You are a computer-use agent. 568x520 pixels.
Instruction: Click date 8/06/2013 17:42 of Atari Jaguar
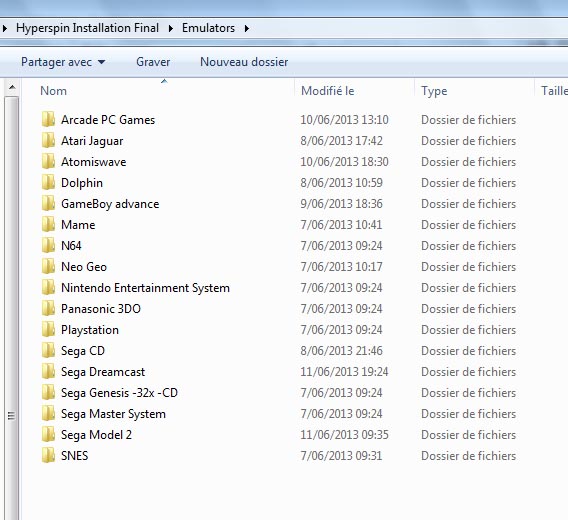pyautogui.click(x=342, y=141)
